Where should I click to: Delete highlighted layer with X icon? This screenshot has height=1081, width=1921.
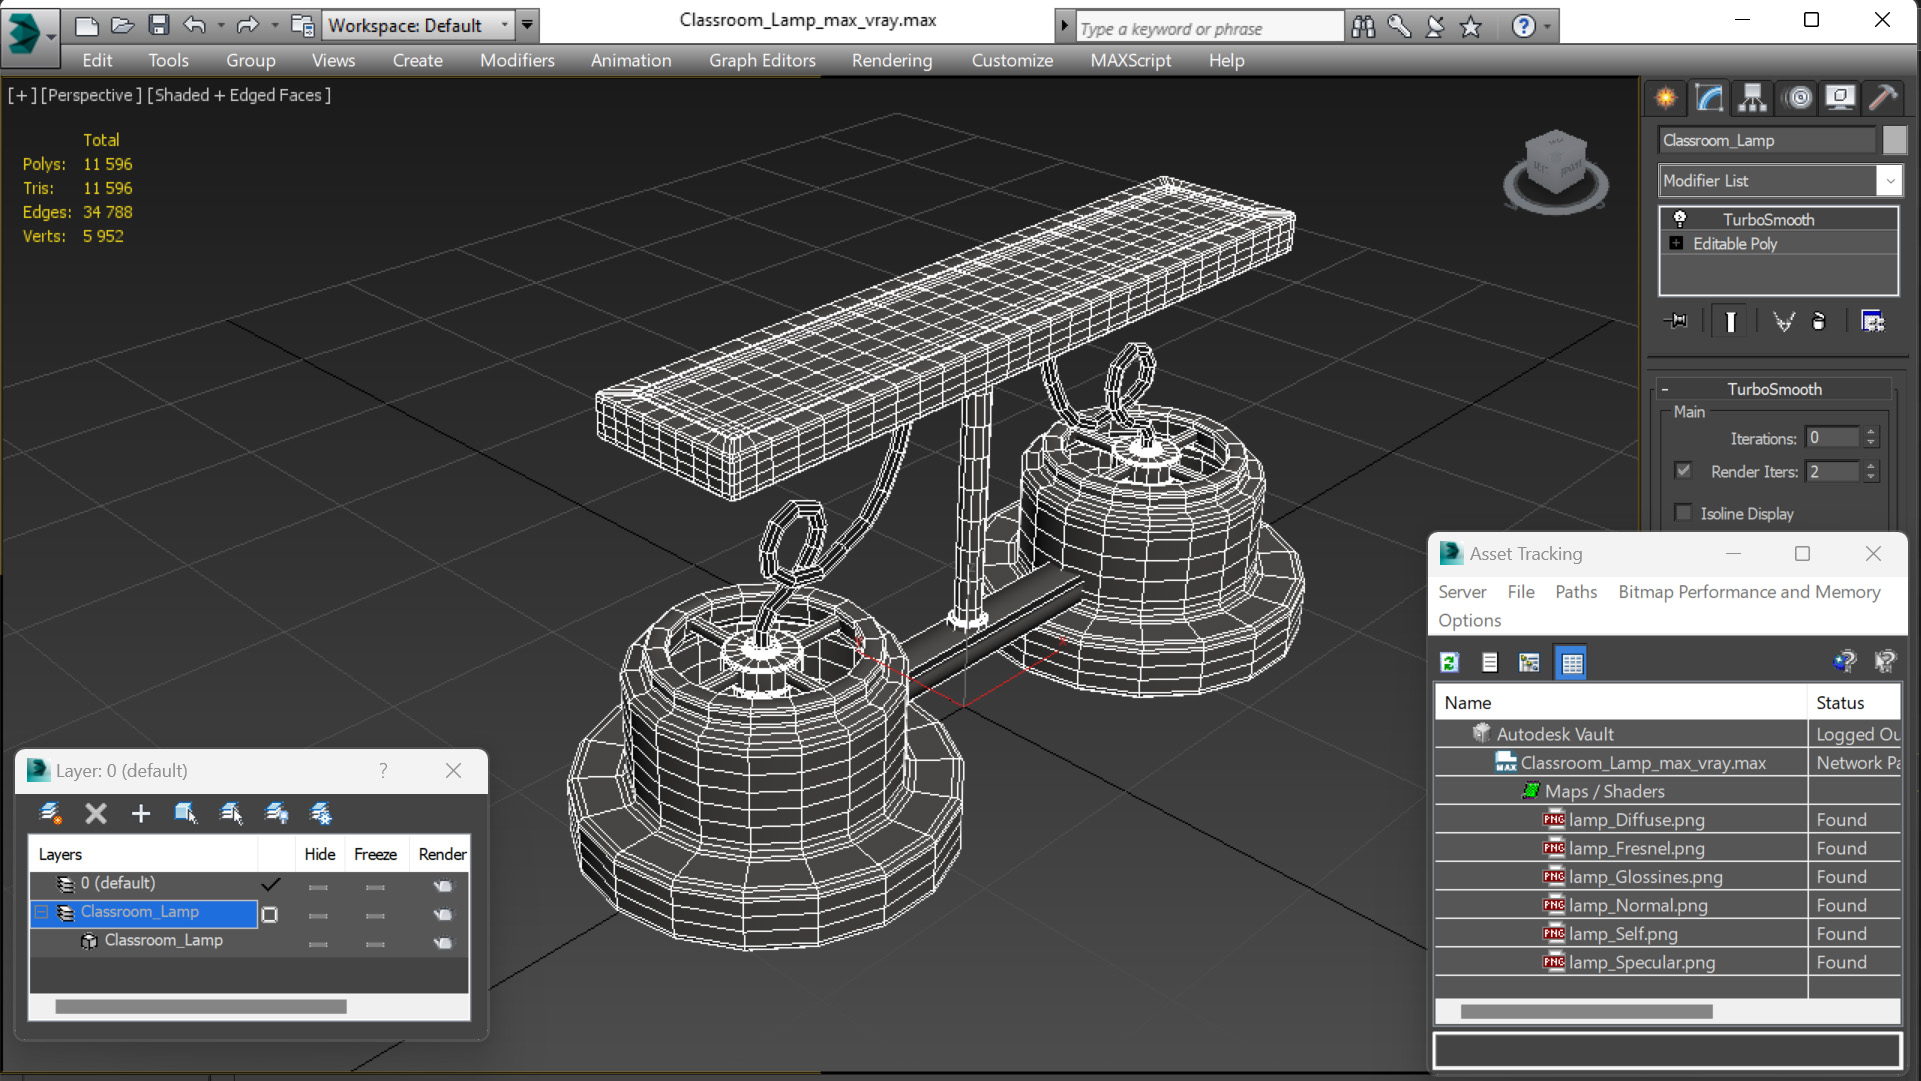click(x=96, y=813)
